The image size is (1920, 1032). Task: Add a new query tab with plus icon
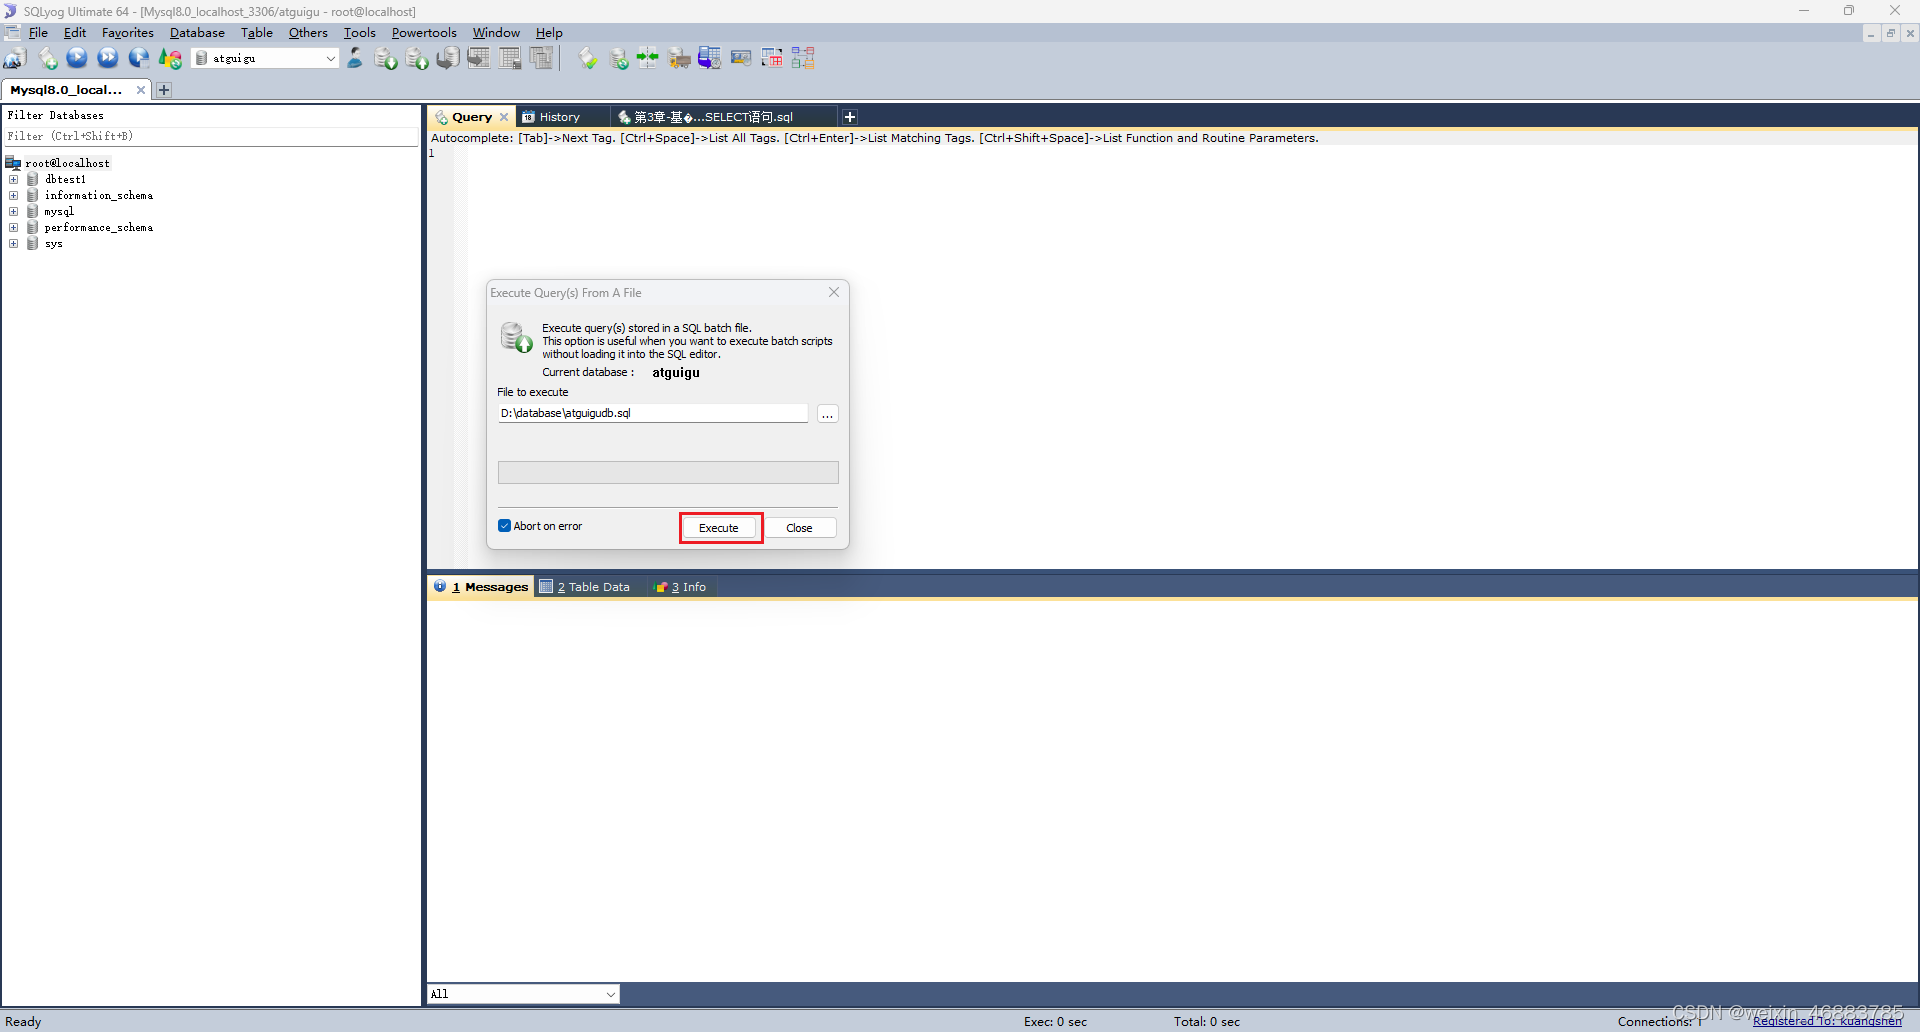[x=850, y=117]
